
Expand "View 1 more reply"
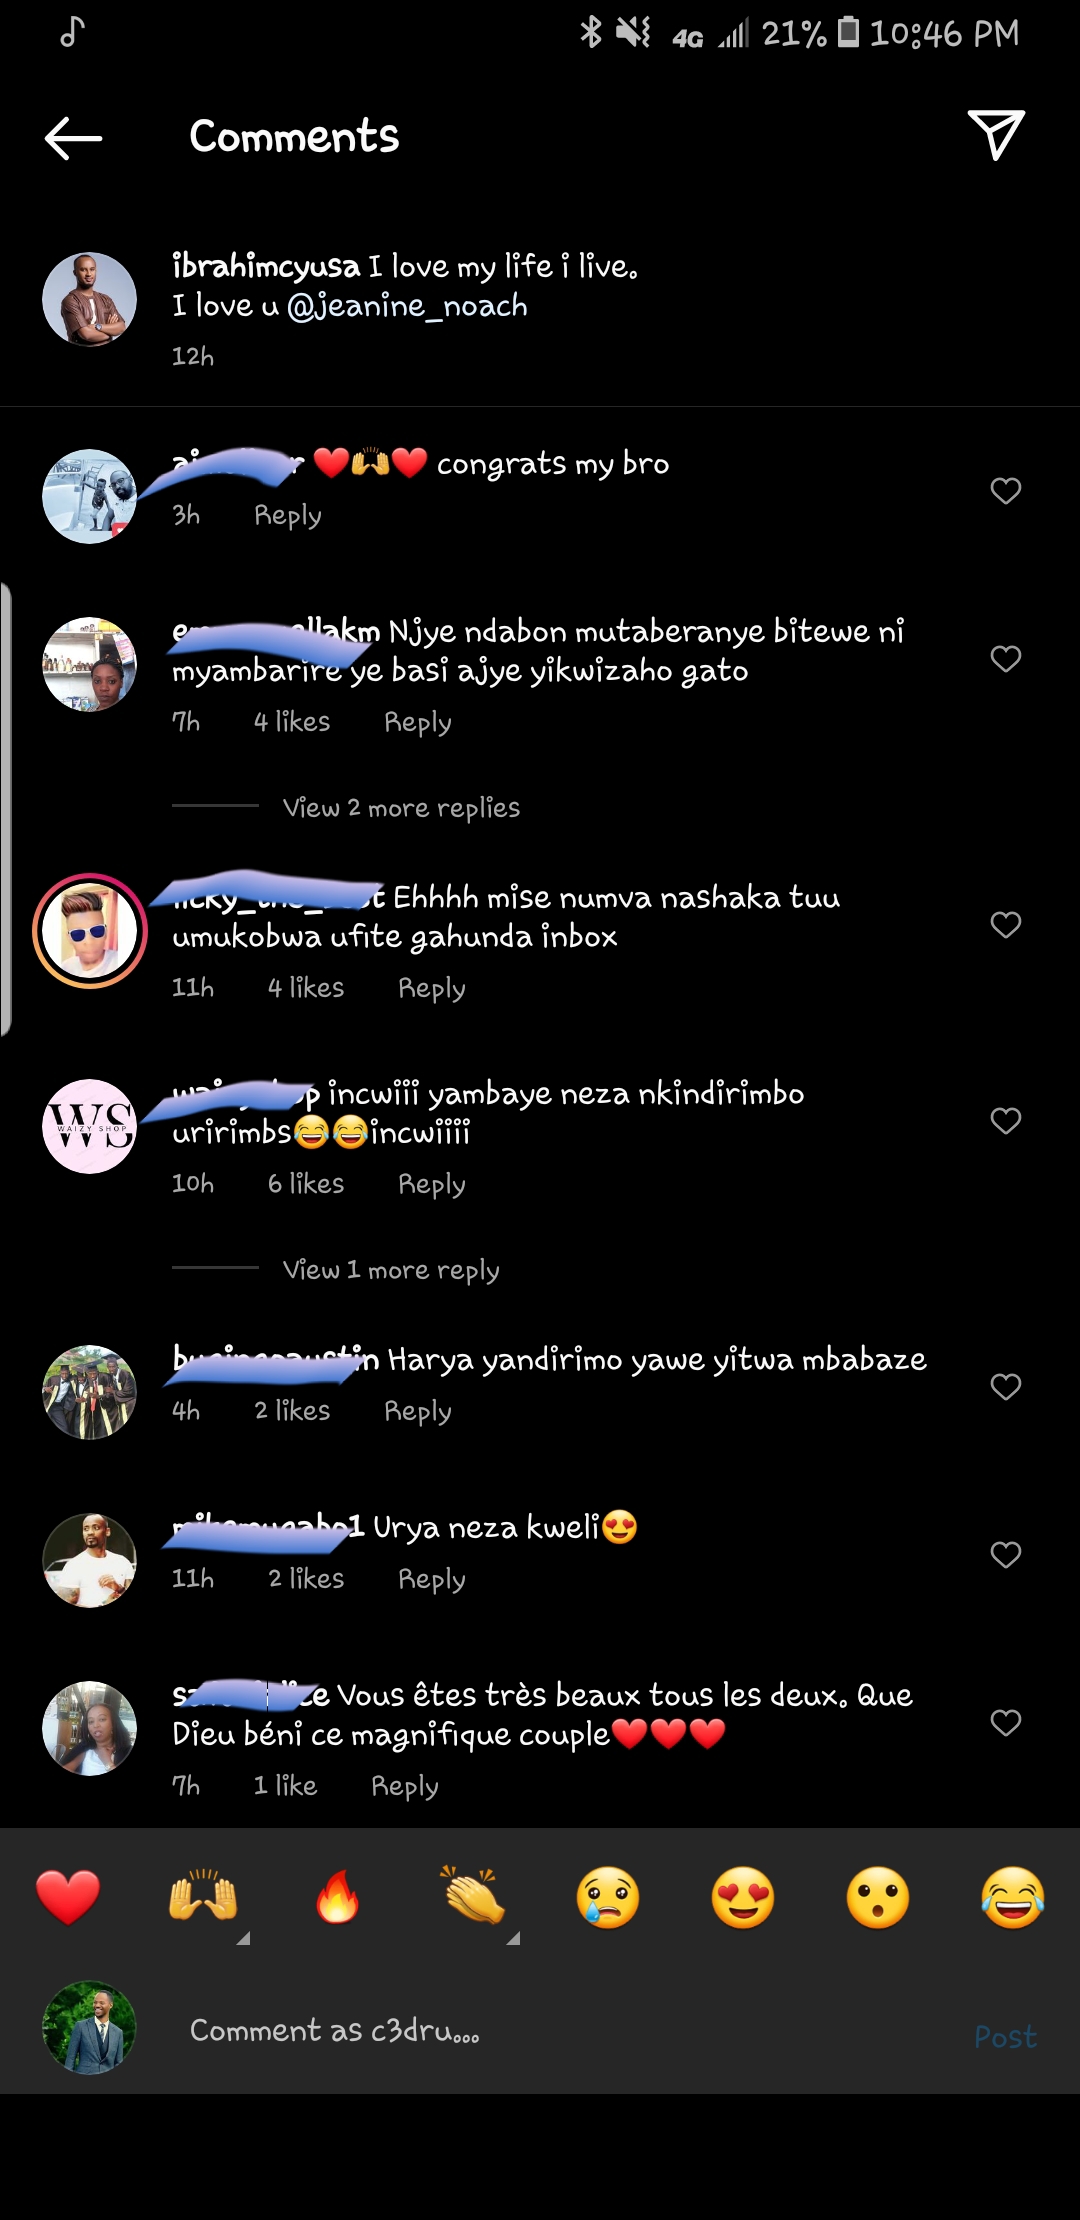pos(391,1270)
